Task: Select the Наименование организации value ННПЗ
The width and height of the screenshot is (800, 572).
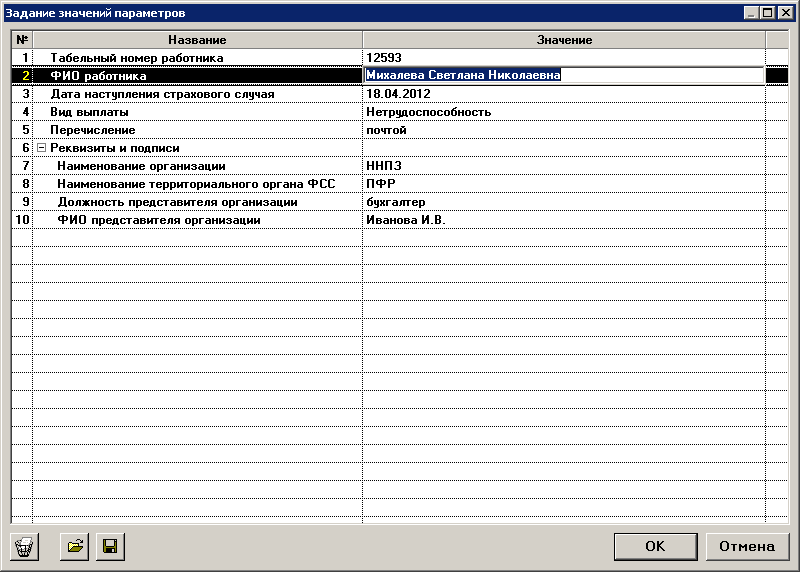Action: pyautogui.click(x=563, y=166)
